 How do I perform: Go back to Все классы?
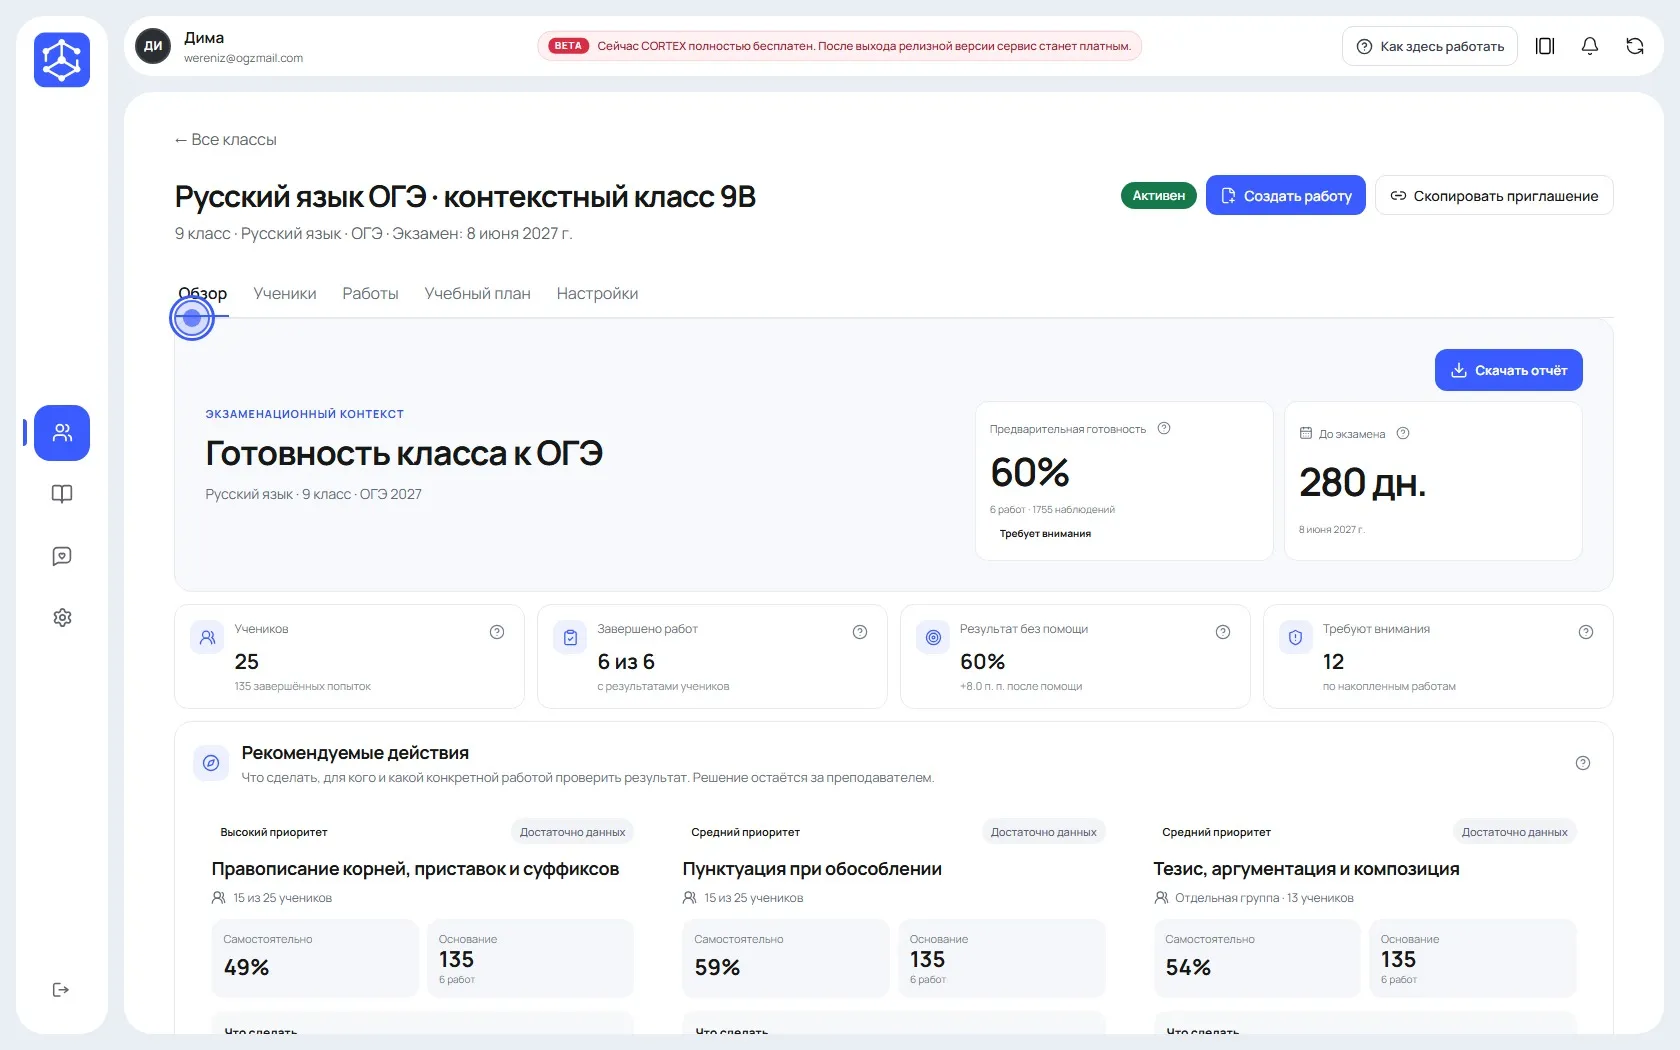[x=226, y=140]
